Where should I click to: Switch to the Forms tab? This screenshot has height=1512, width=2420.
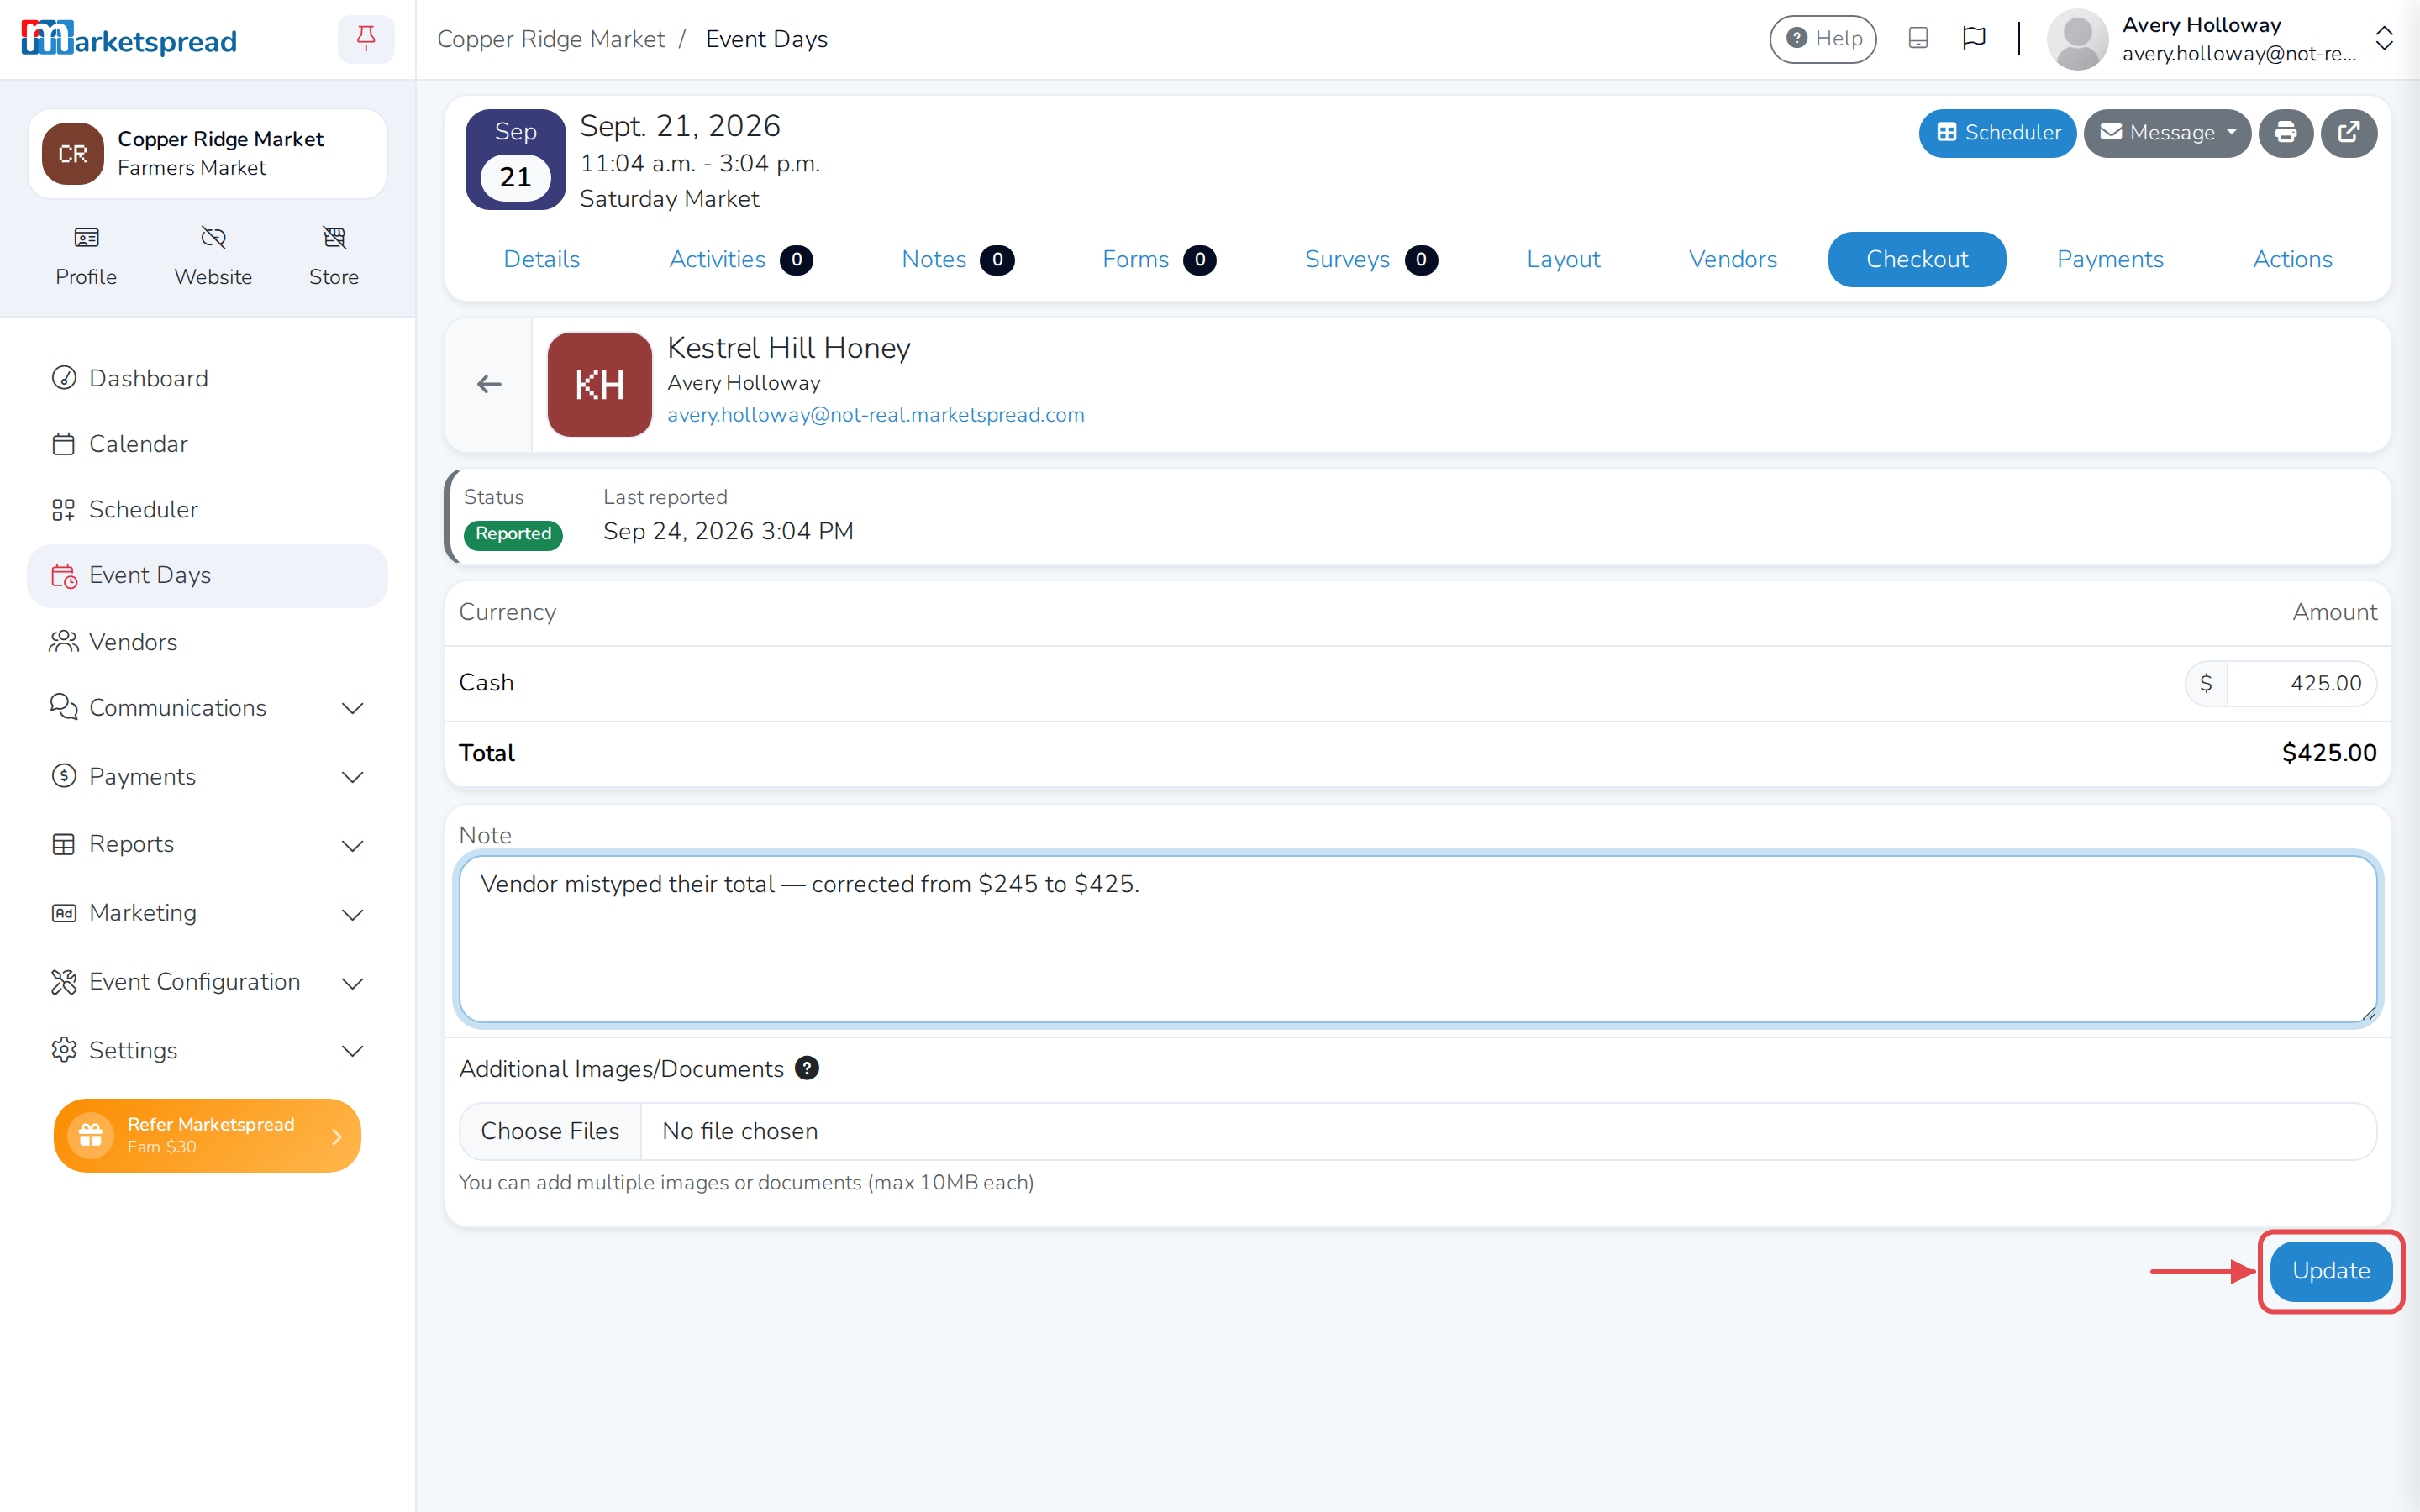pyautogui.click(x=1158, y=259)
